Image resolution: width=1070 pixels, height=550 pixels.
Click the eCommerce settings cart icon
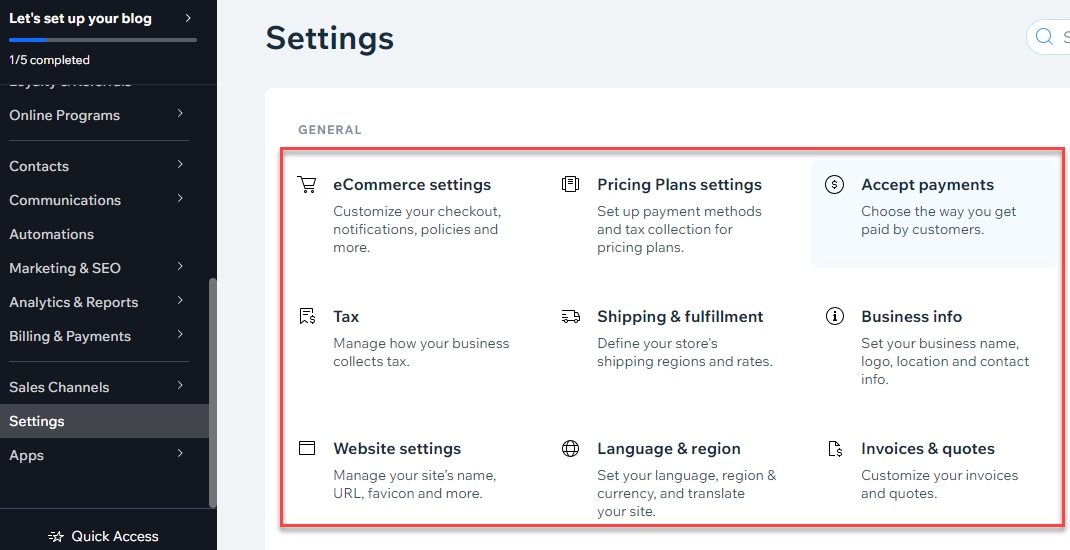click(307, 185)
